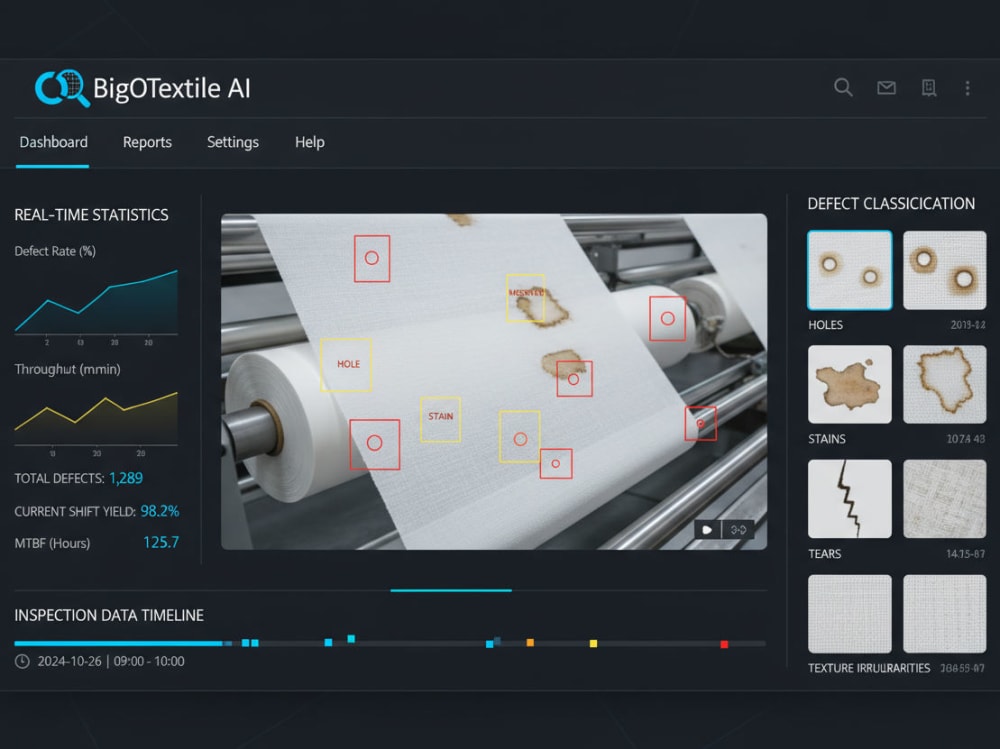Open the document report icon in header
Viewport: 1000px width, 749px height.
(x=929, y=88)
